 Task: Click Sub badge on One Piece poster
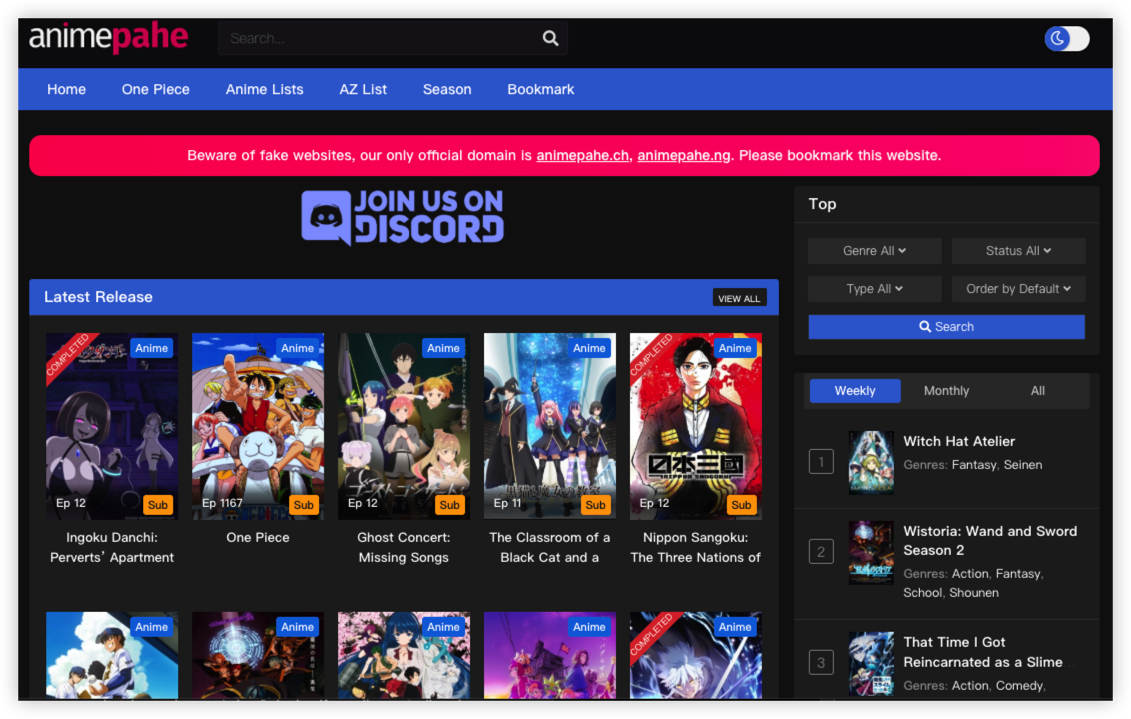coord(304,505)
